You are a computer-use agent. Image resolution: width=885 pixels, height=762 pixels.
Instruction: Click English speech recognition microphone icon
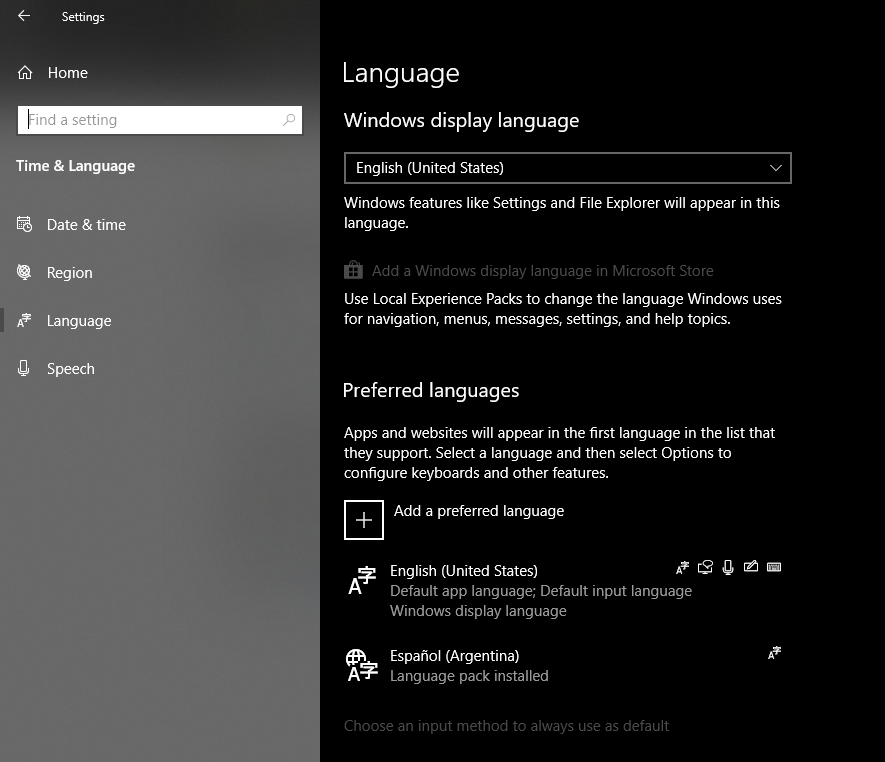[728, 567]
